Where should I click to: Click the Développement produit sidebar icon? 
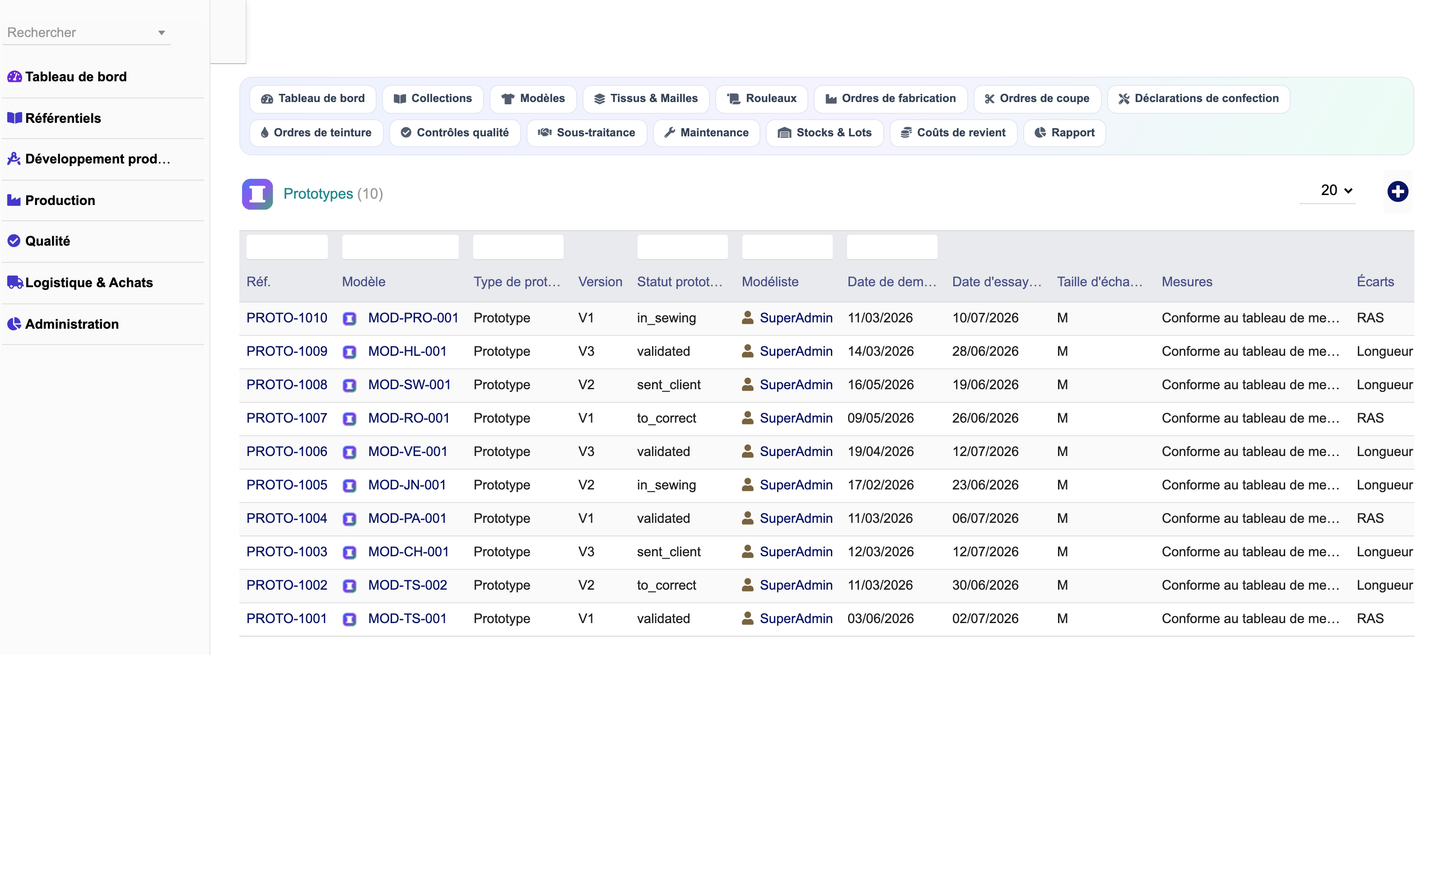coord(14,159)
